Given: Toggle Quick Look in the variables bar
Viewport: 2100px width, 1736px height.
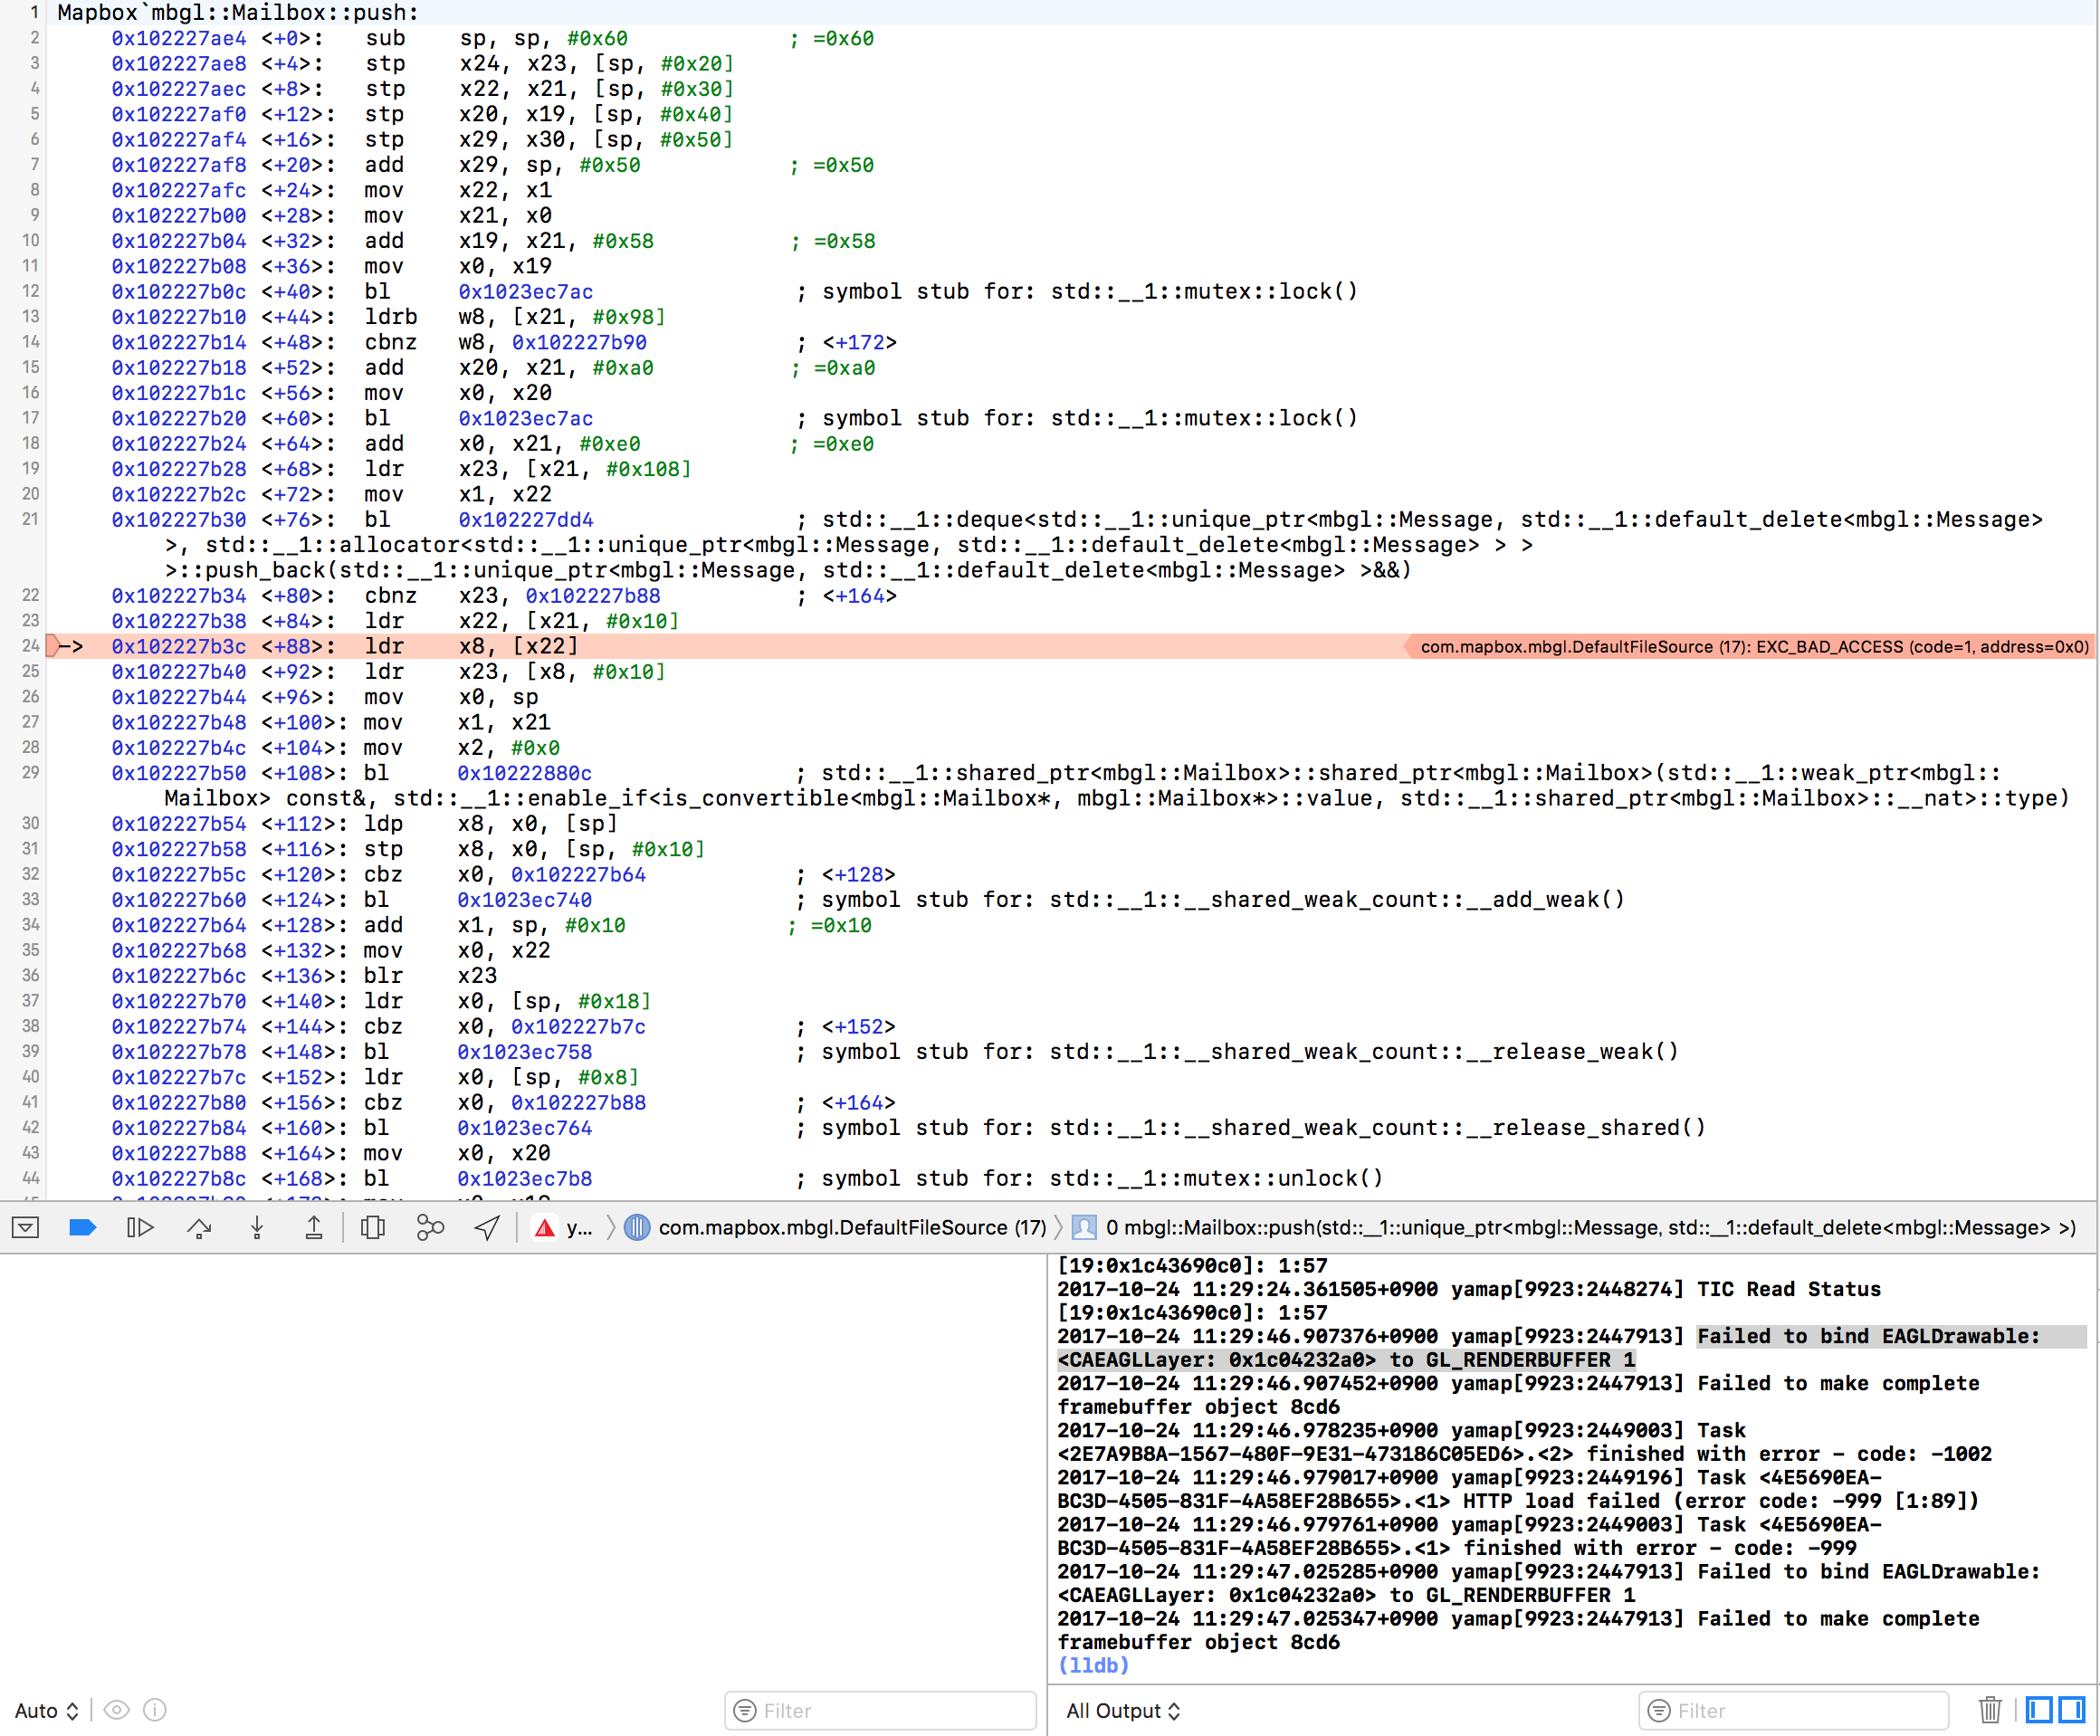Looking at the screenshot, I should 116,1710.
